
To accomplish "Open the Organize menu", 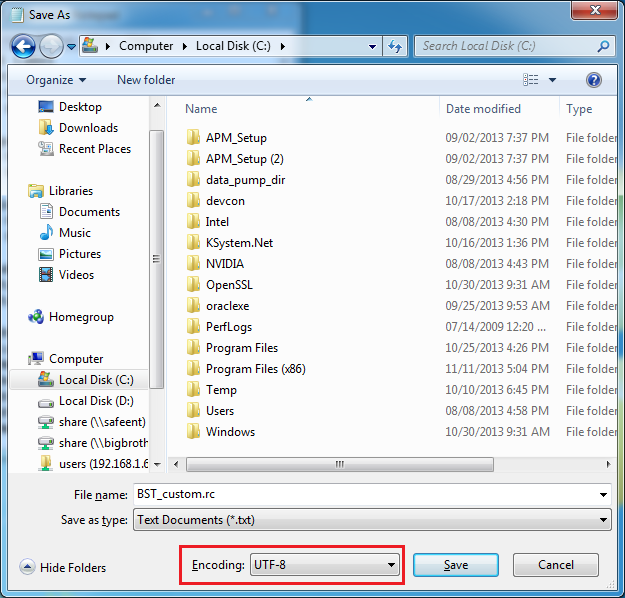I will 56,80.
